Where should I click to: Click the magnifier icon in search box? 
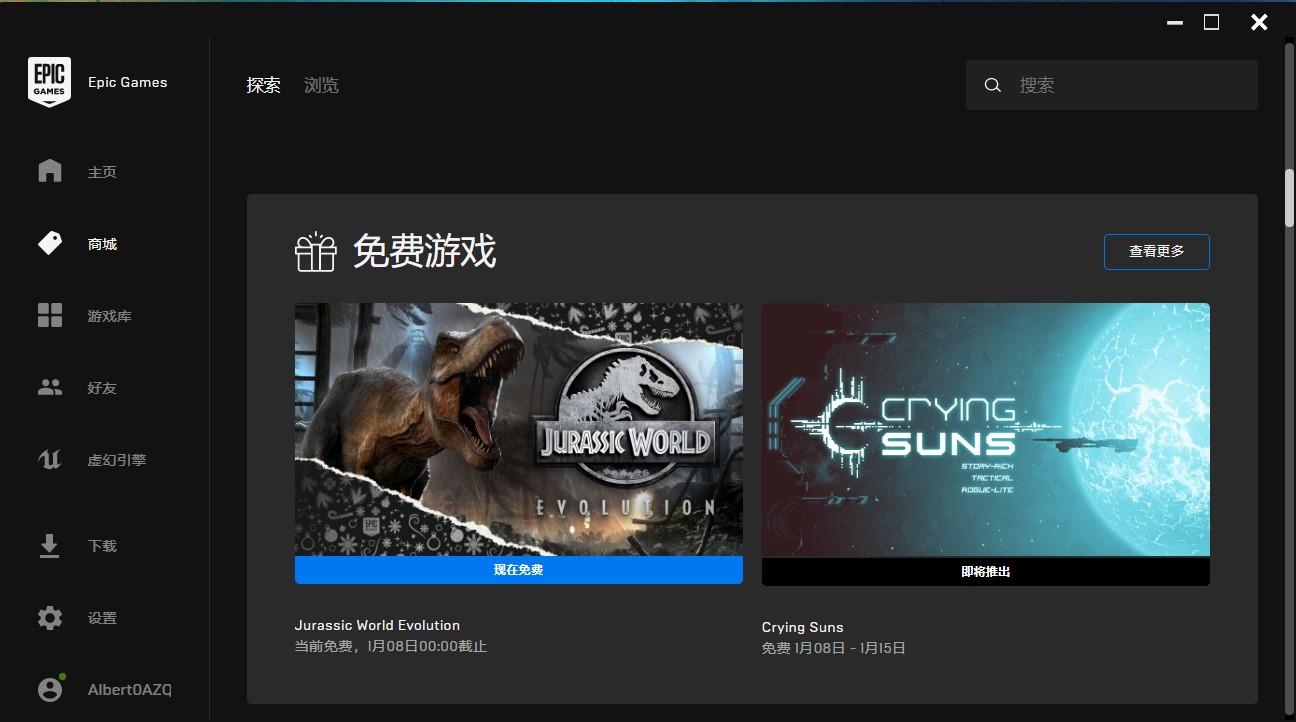tap(993, 85)
